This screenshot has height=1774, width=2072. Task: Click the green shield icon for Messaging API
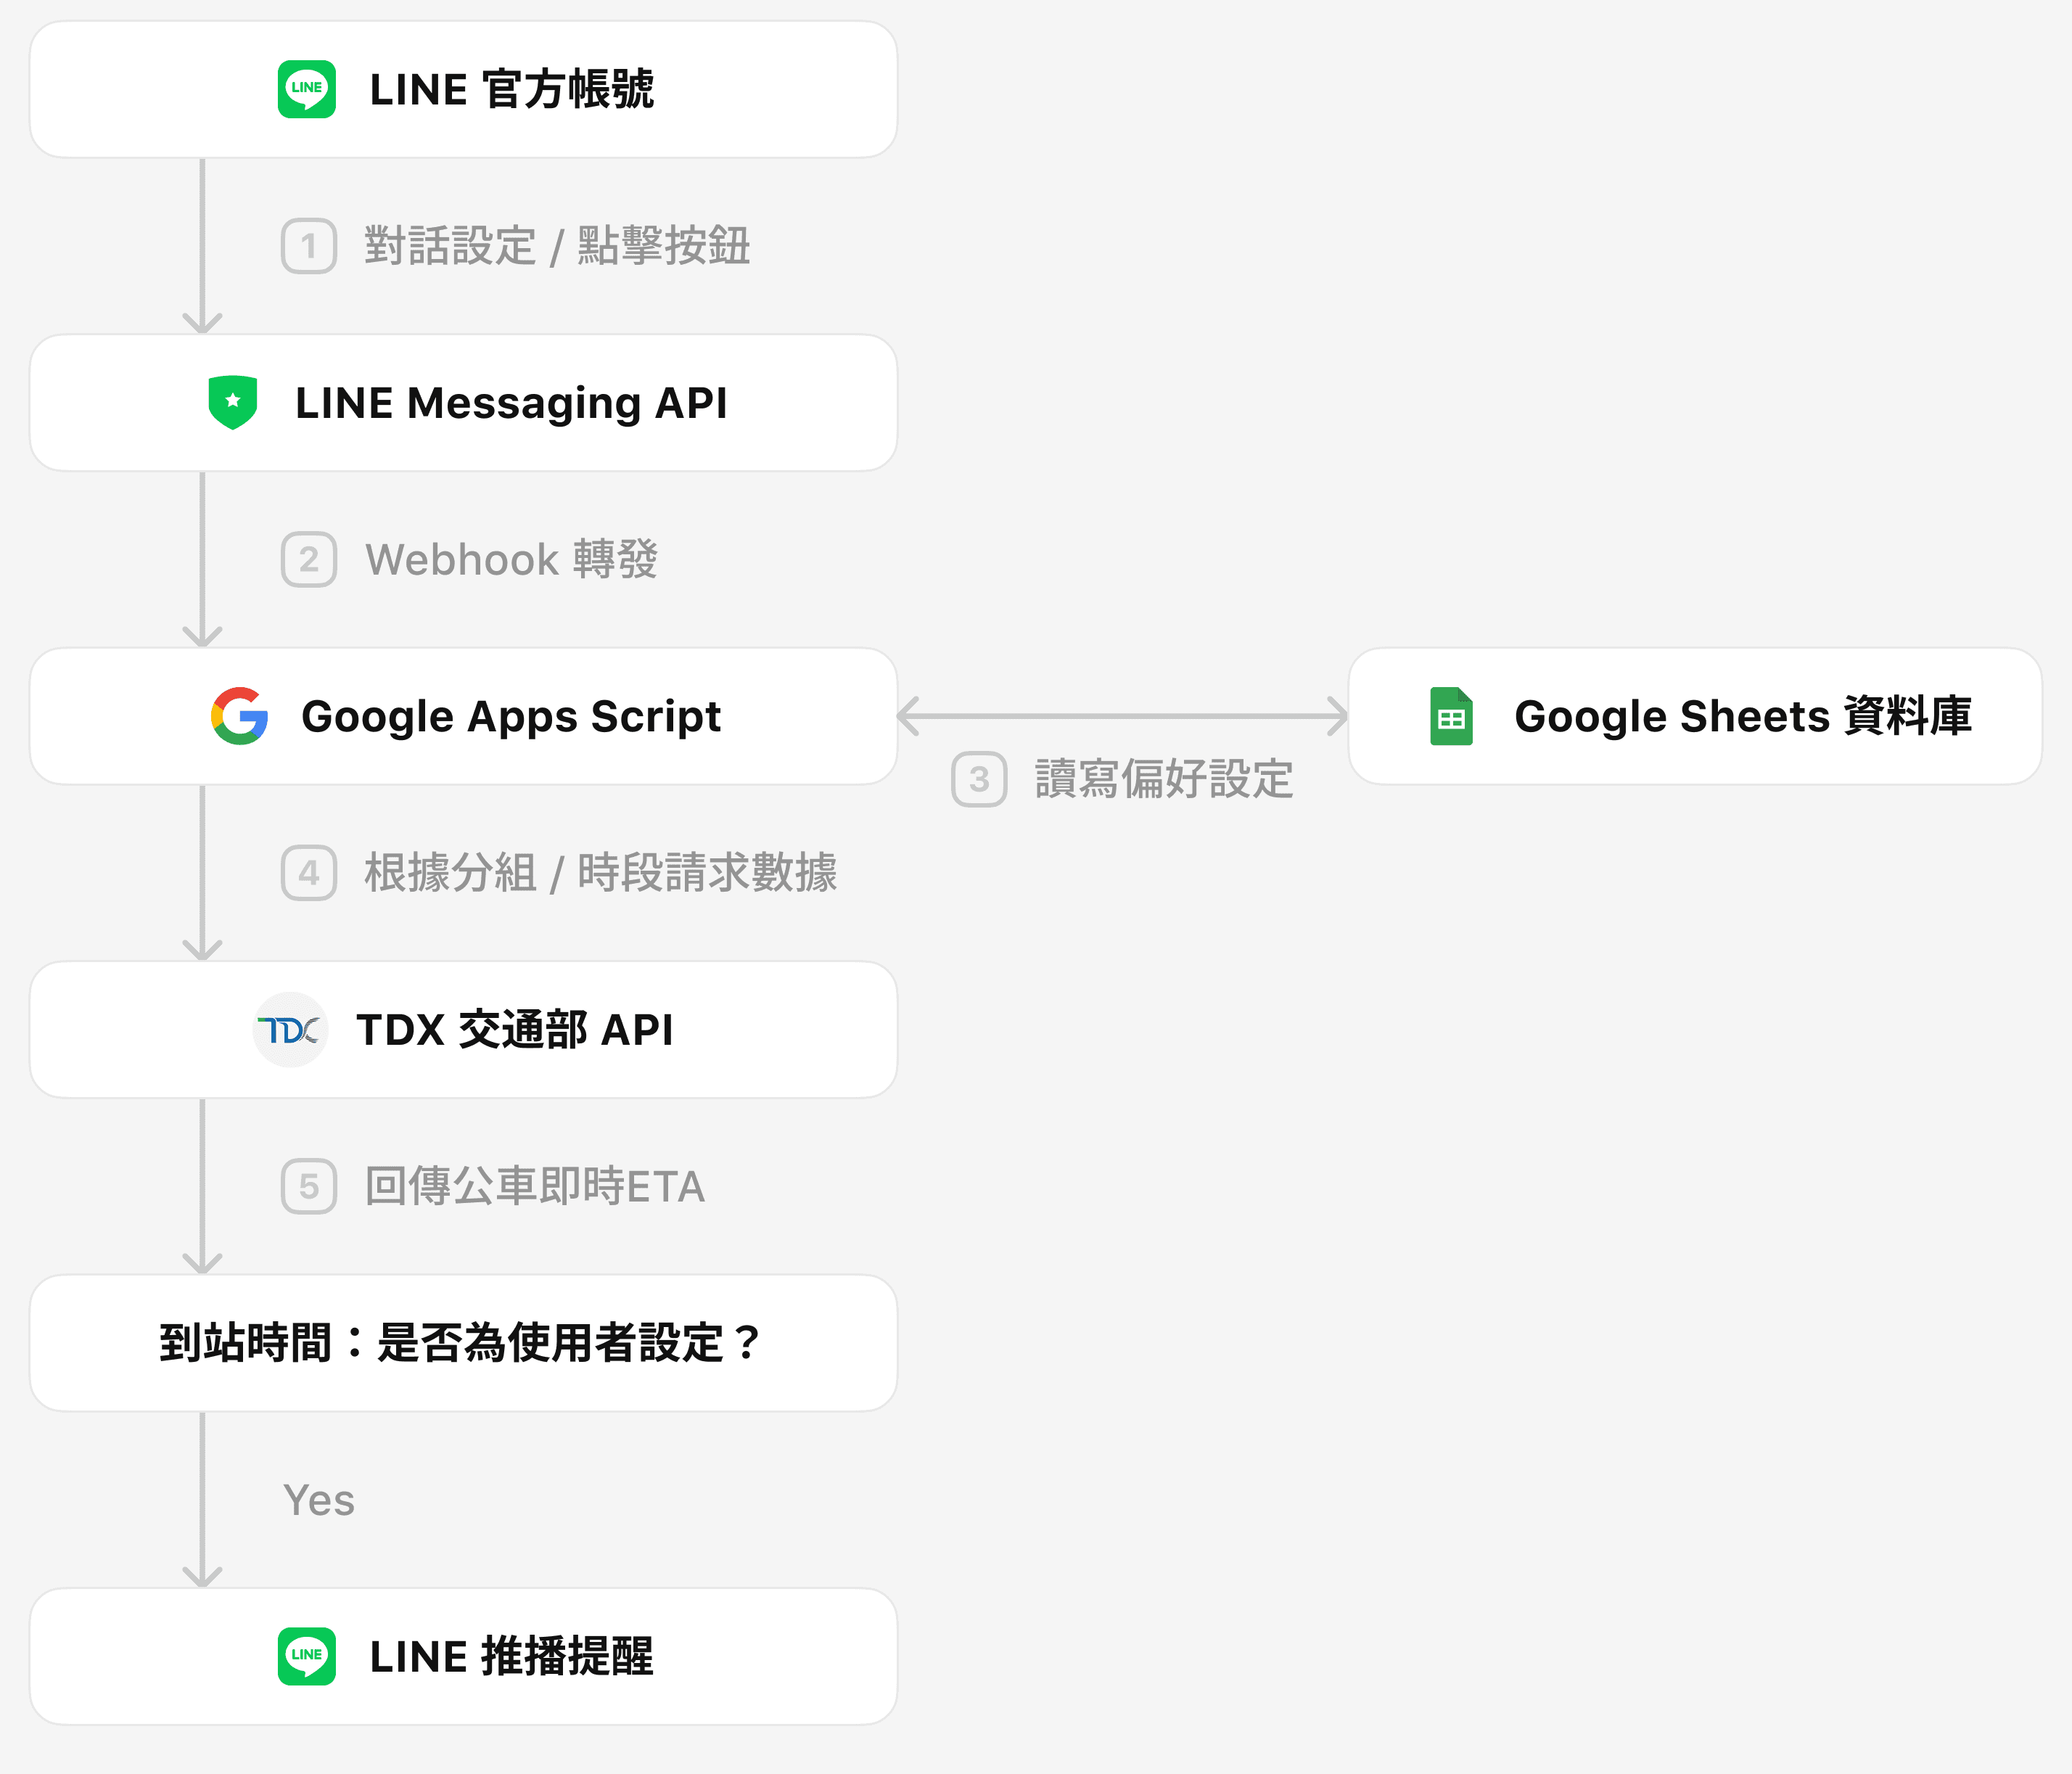coord(233,403)
